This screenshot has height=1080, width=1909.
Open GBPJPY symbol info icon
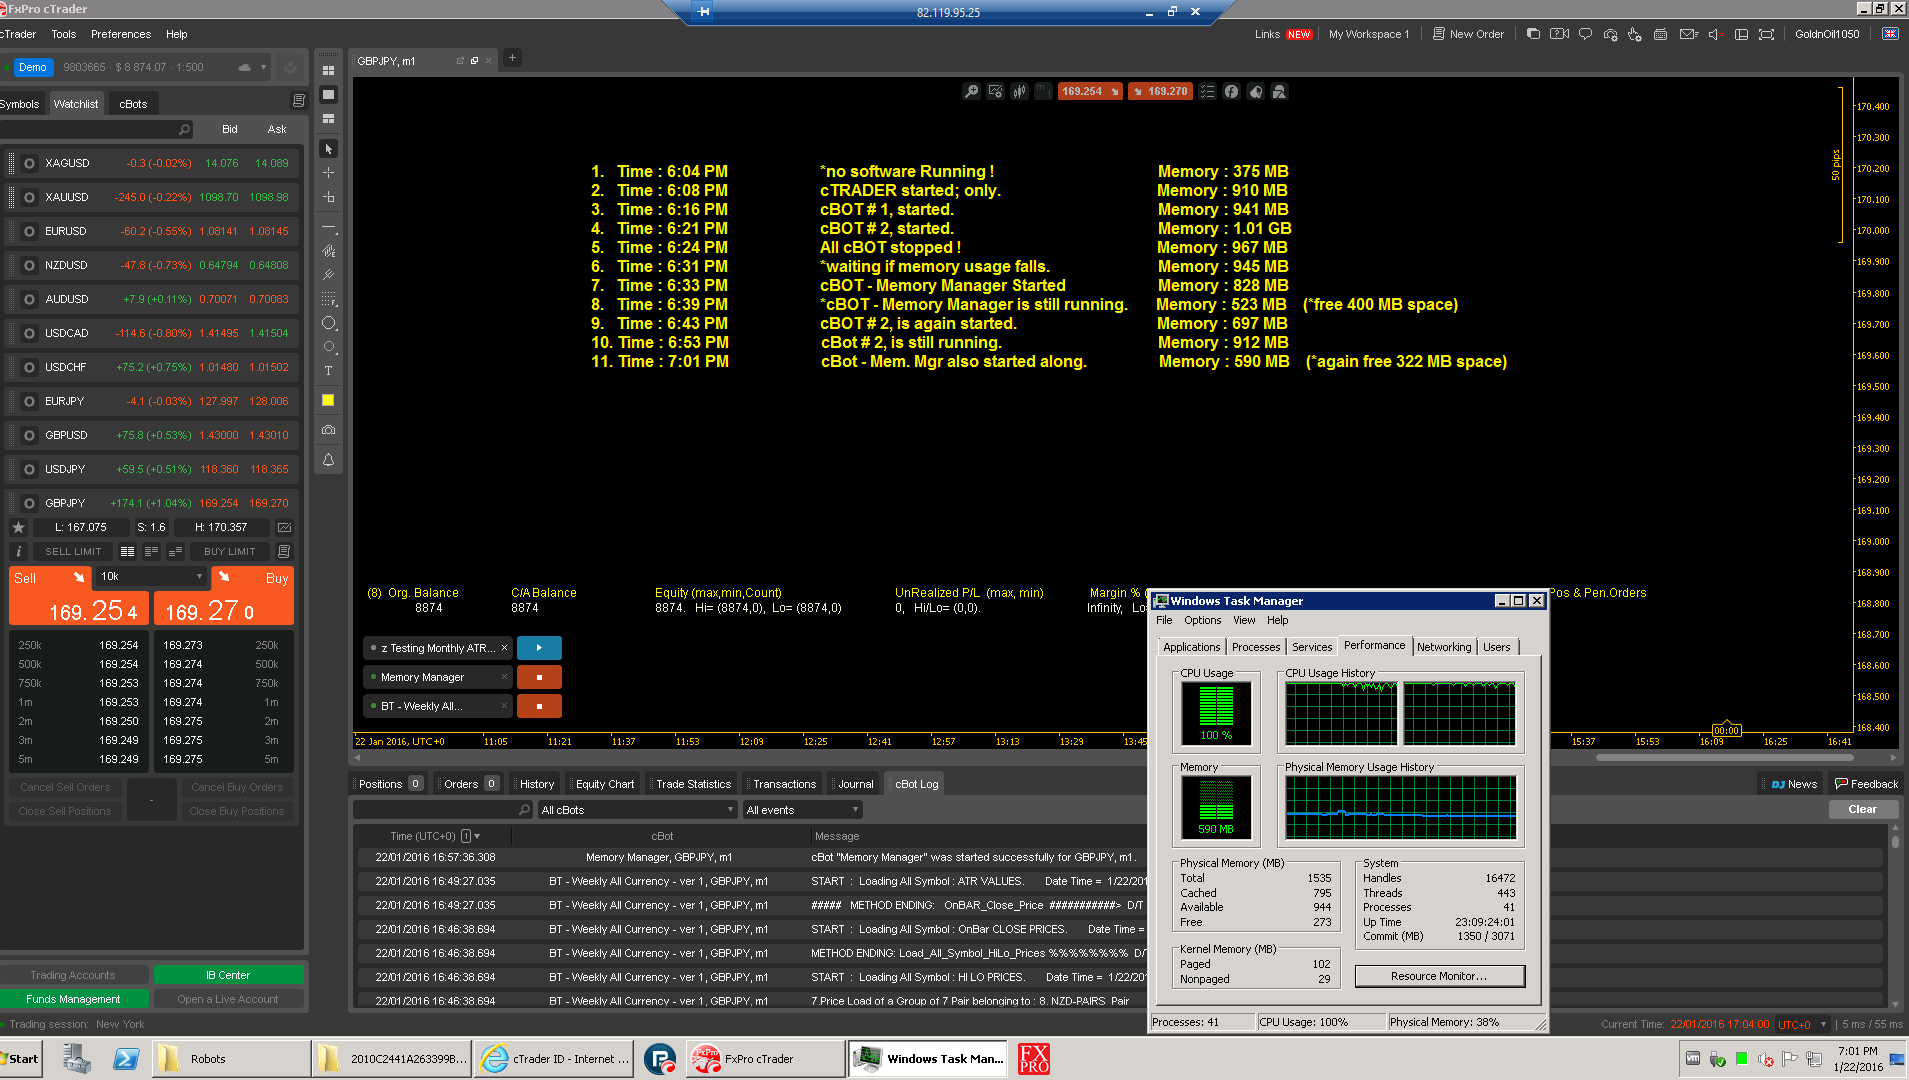(x=18, y=551)
